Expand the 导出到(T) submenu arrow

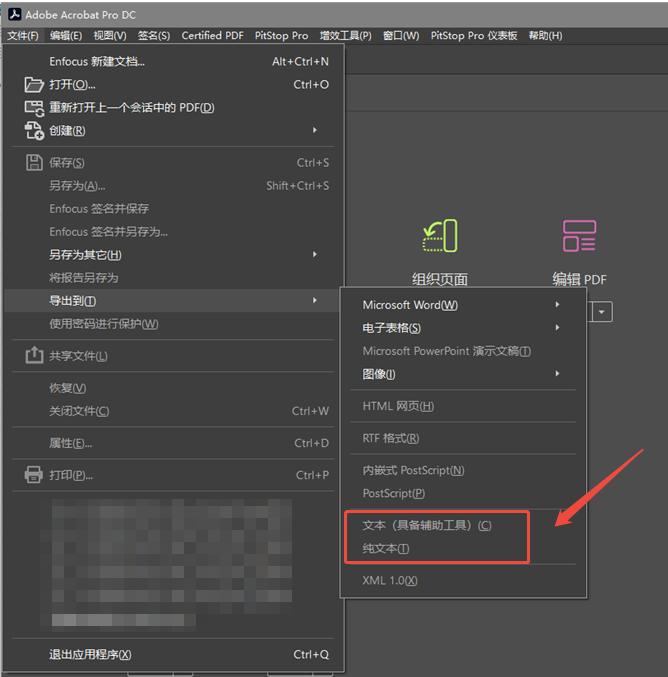click(315, 301)
